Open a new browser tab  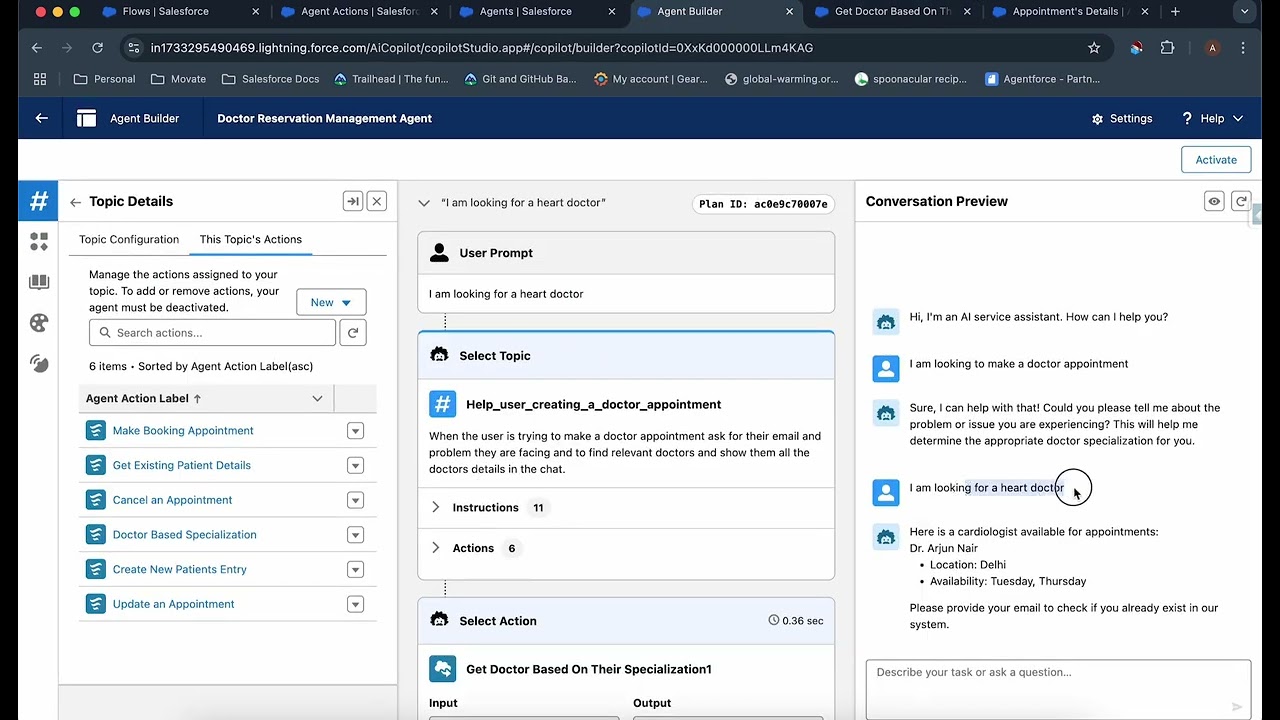(x=1175, y=12)
